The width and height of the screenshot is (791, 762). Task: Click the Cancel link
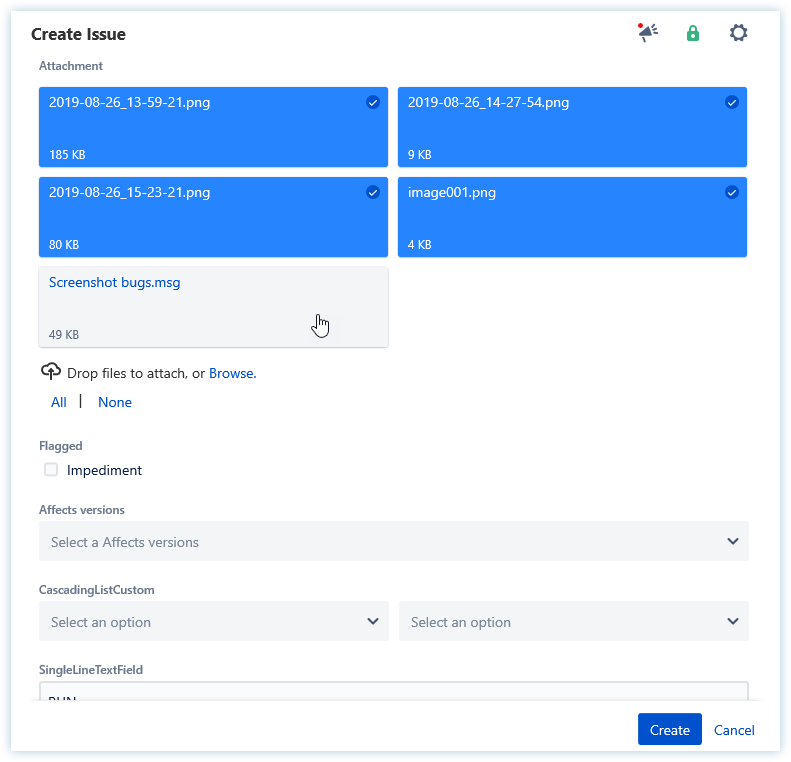pyautogui.click(x=734, y=730)
